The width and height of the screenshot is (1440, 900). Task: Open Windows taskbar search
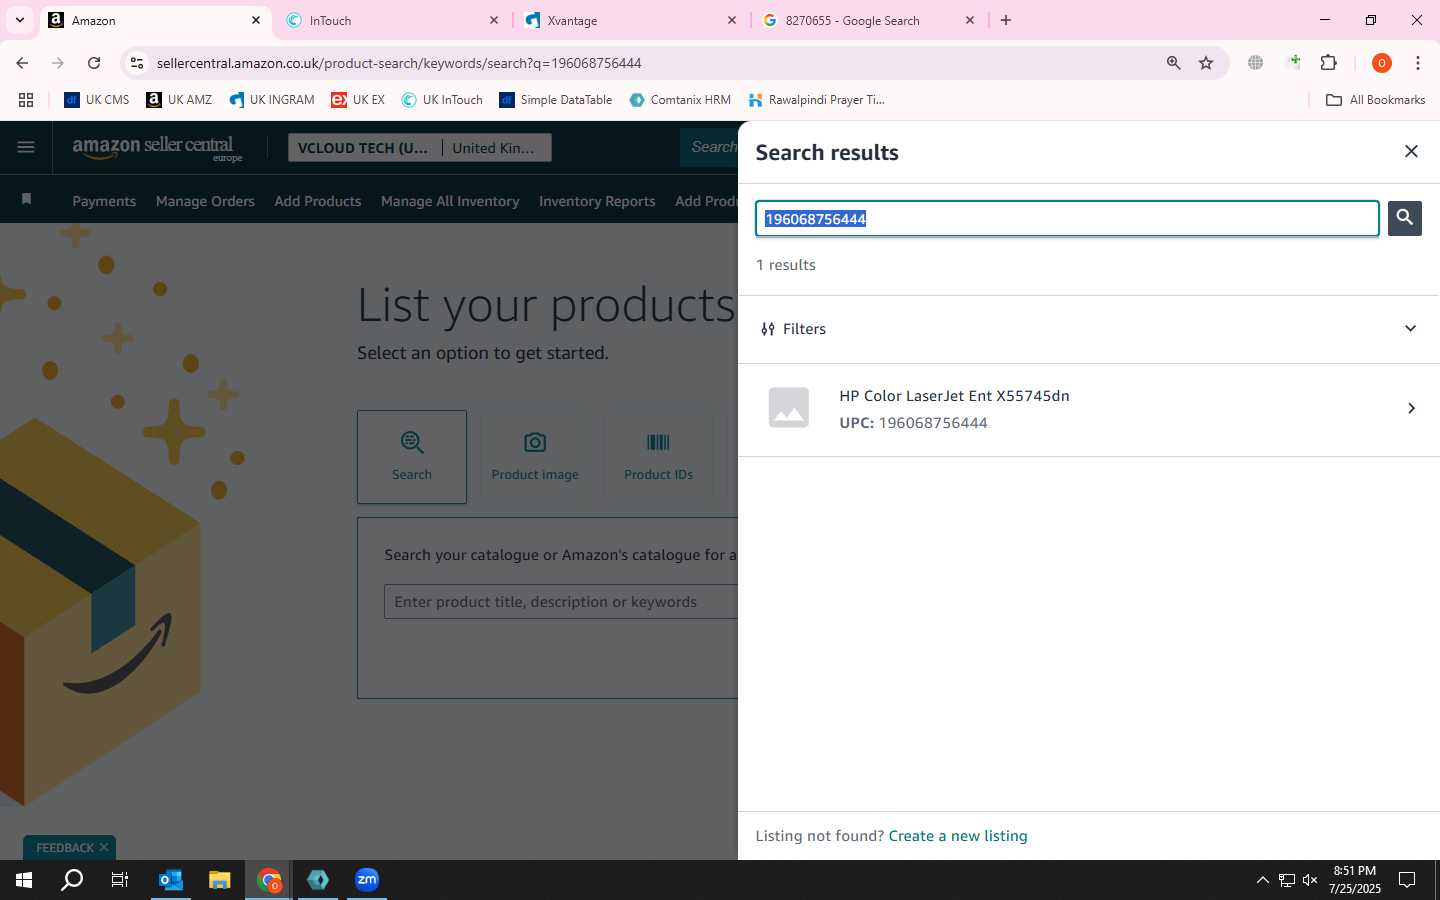click(72, 880)
